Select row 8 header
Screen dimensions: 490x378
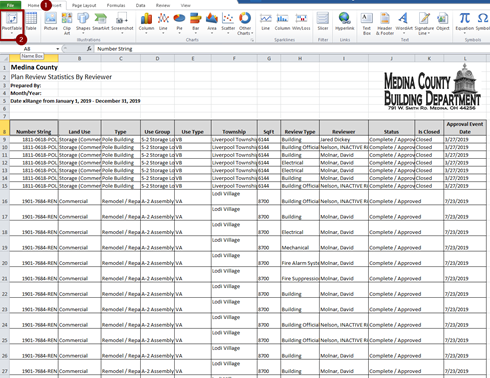pos(5,128)
